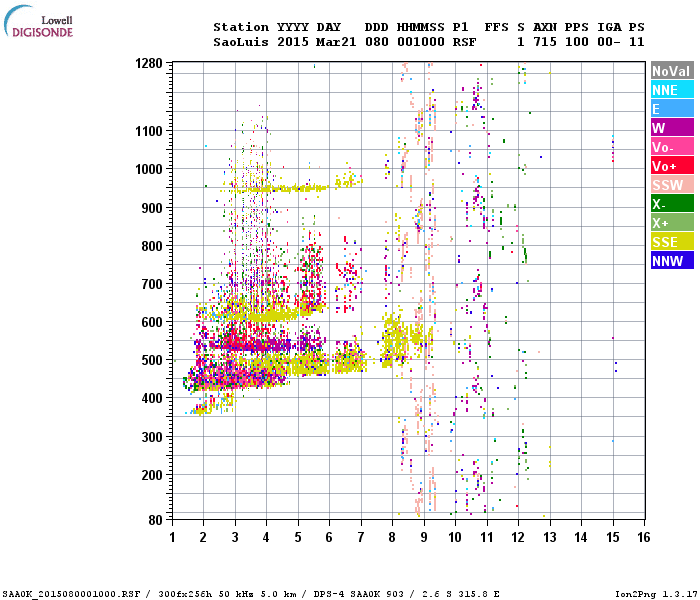Select the SSE yellow legend swatch
Image resolution: width=700 pixels, height=600 pixels.
[672, 242]
